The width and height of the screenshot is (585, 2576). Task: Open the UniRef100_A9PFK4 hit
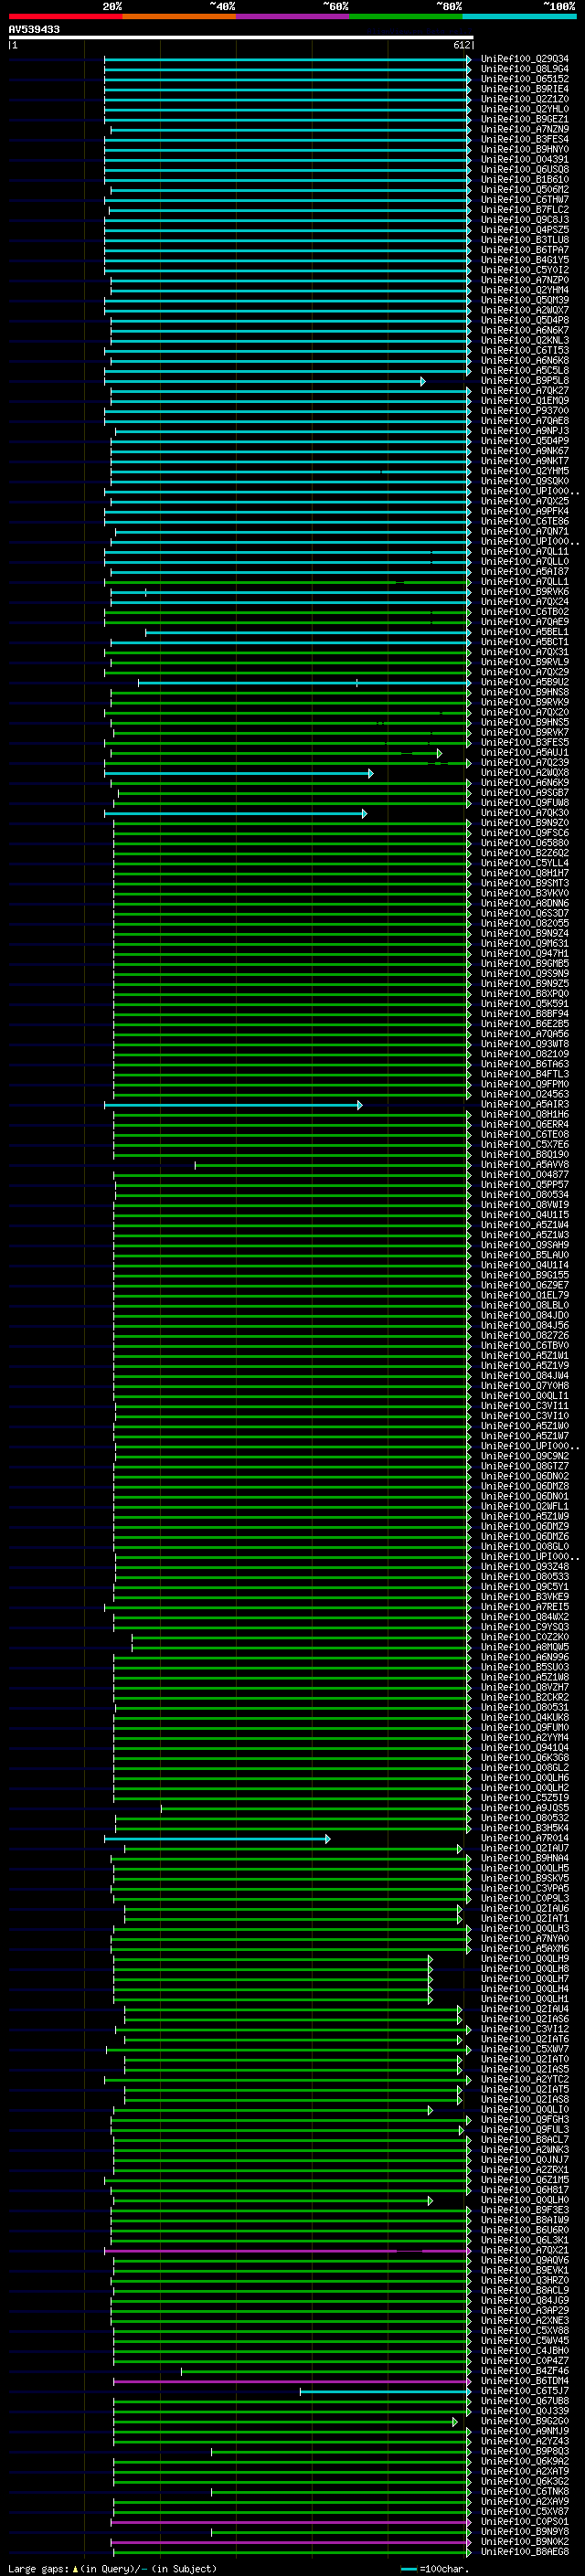pyautogui.click(x=524, y=511)
